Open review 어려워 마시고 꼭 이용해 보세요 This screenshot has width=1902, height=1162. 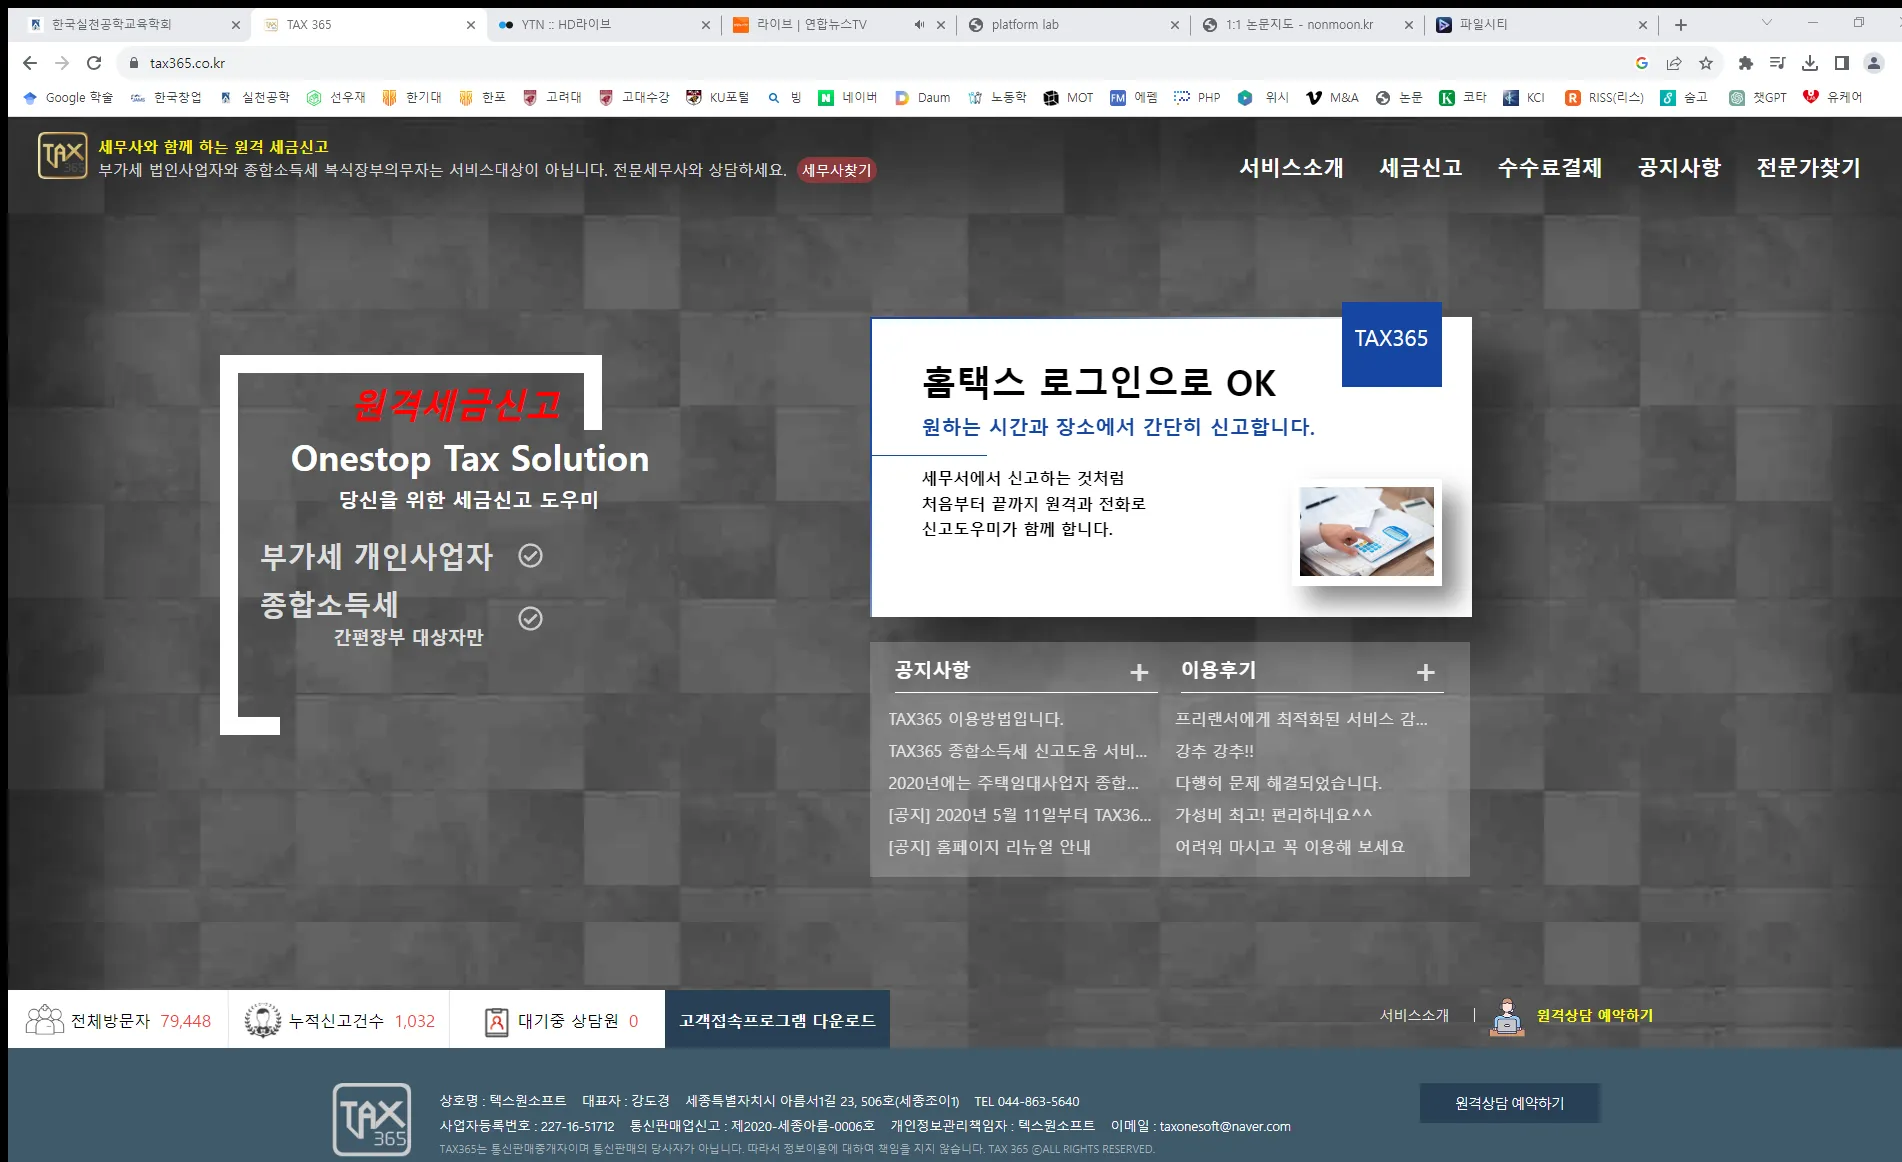click(x=1290, y=847)
